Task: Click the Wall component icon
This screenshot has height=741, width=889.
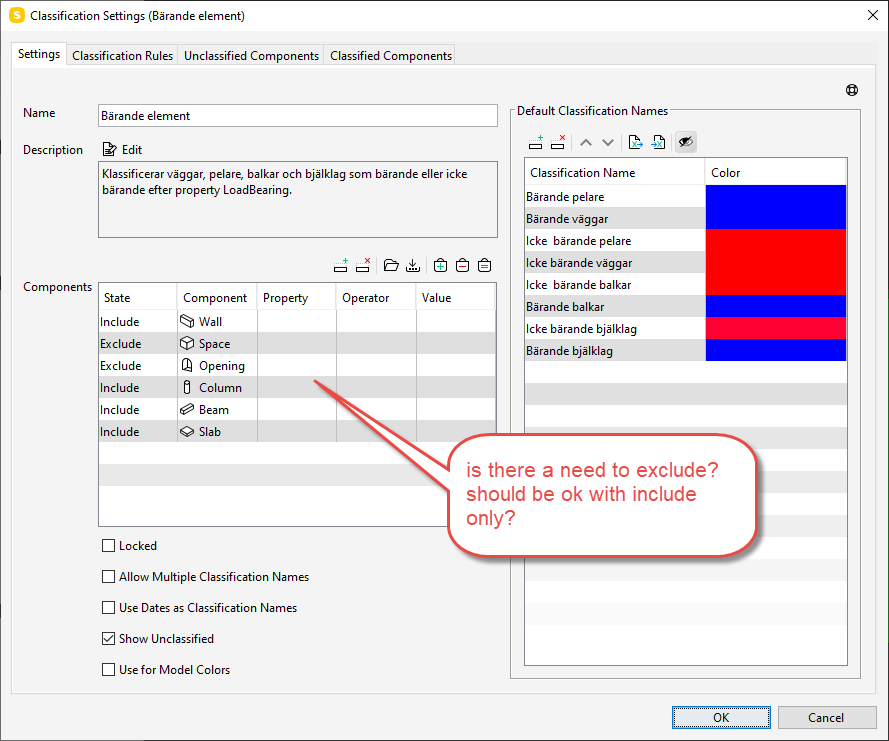Action: tap(187, 321)
